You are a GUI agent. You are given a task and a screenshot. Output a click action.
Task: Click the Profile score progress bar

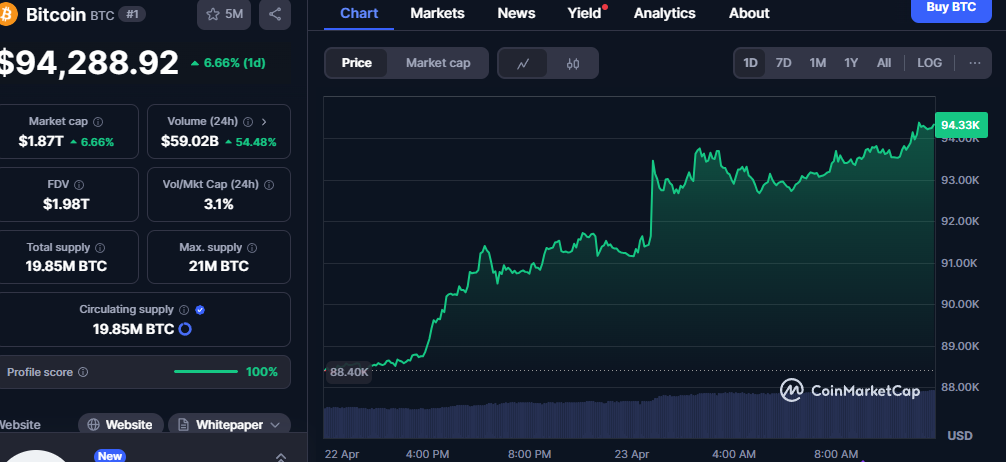(x=206, y=372)
